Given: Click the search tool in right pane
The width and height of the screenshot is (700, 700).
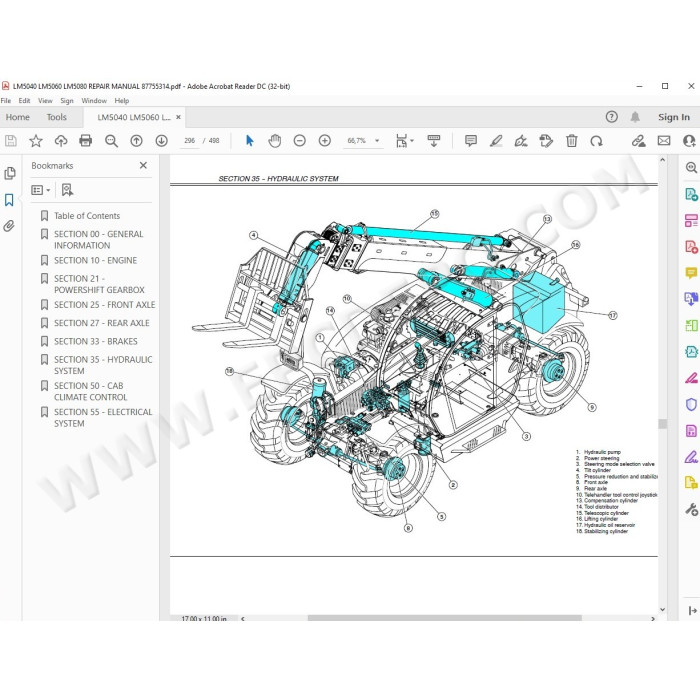Looking at the screenshot, I should 691,168.
